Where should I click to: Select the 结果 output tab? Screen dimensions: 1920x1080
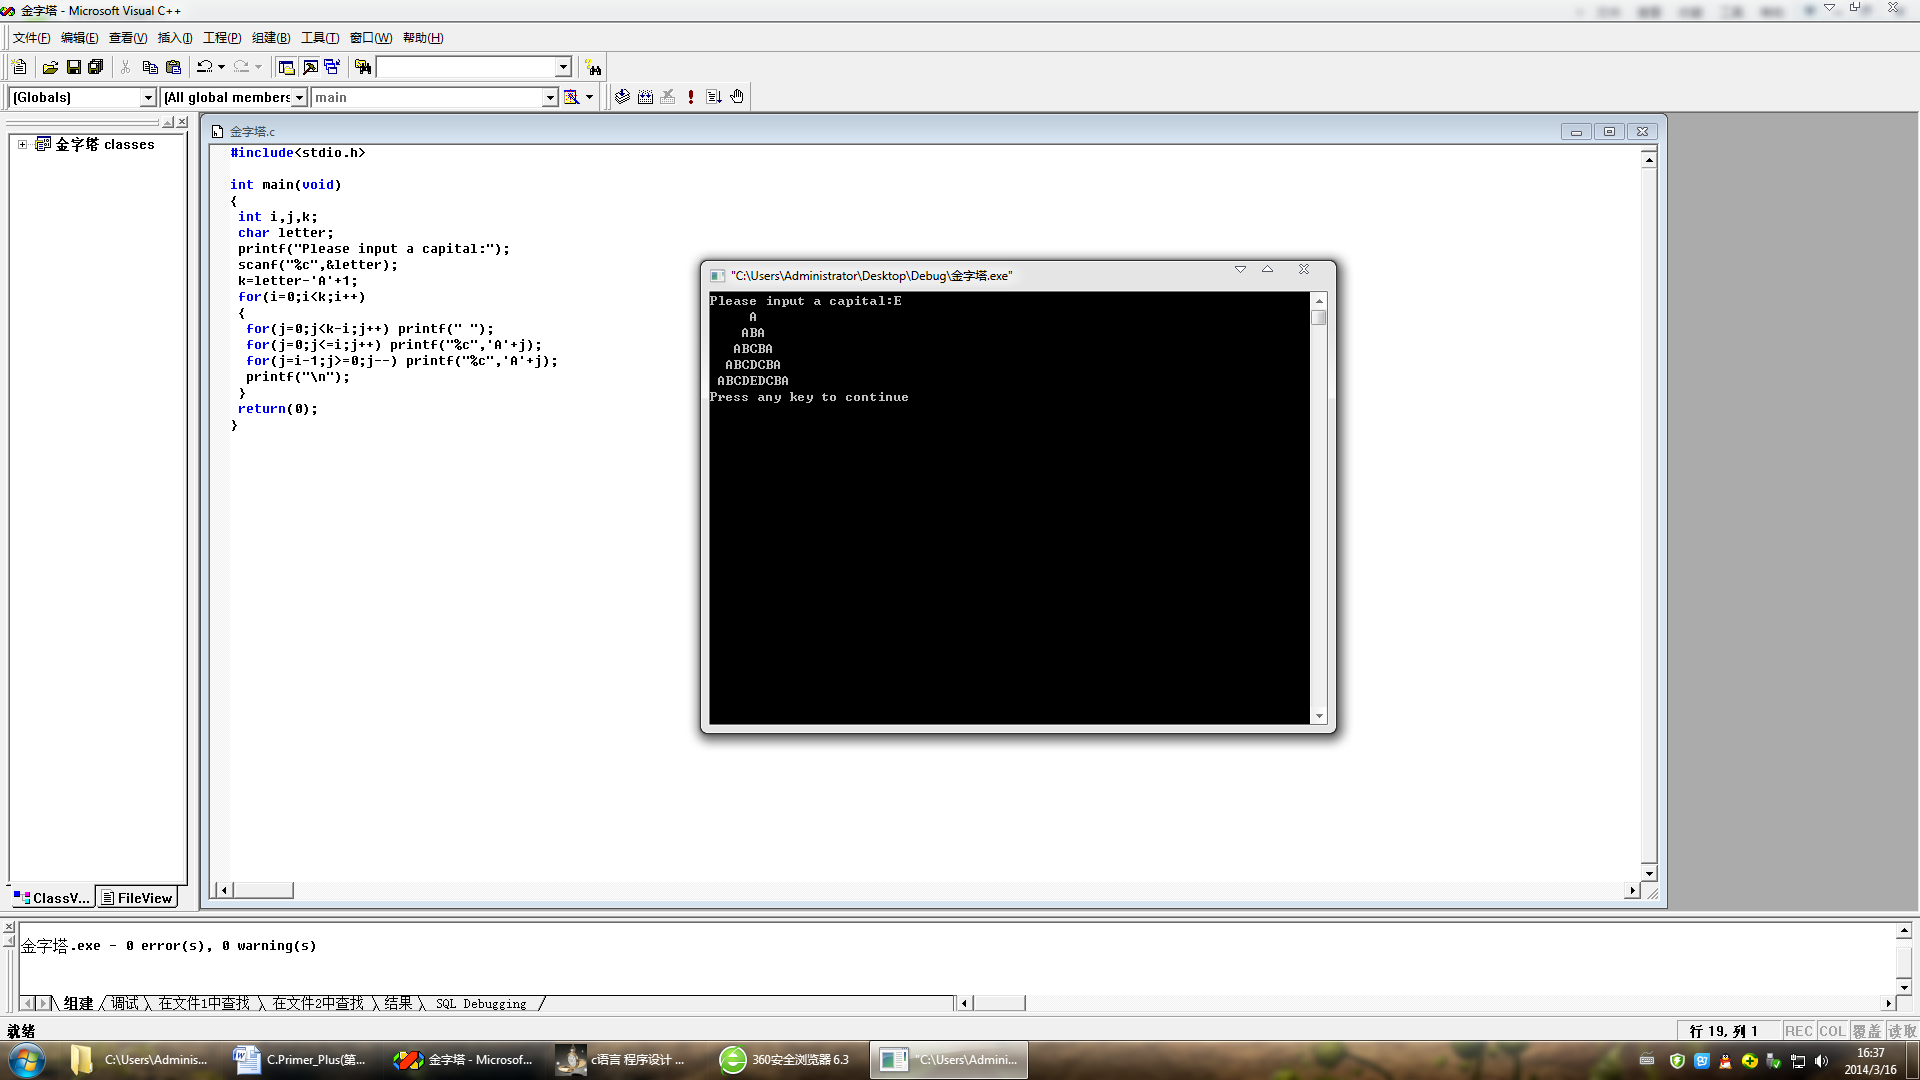pos(398,1003)
